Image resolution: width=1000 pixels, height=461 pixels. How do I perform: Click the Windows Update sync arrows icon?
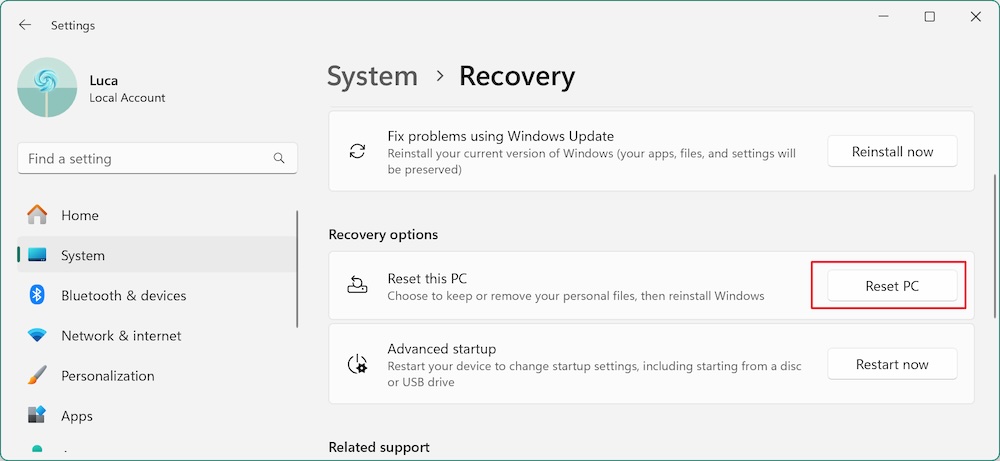(357, 151)
